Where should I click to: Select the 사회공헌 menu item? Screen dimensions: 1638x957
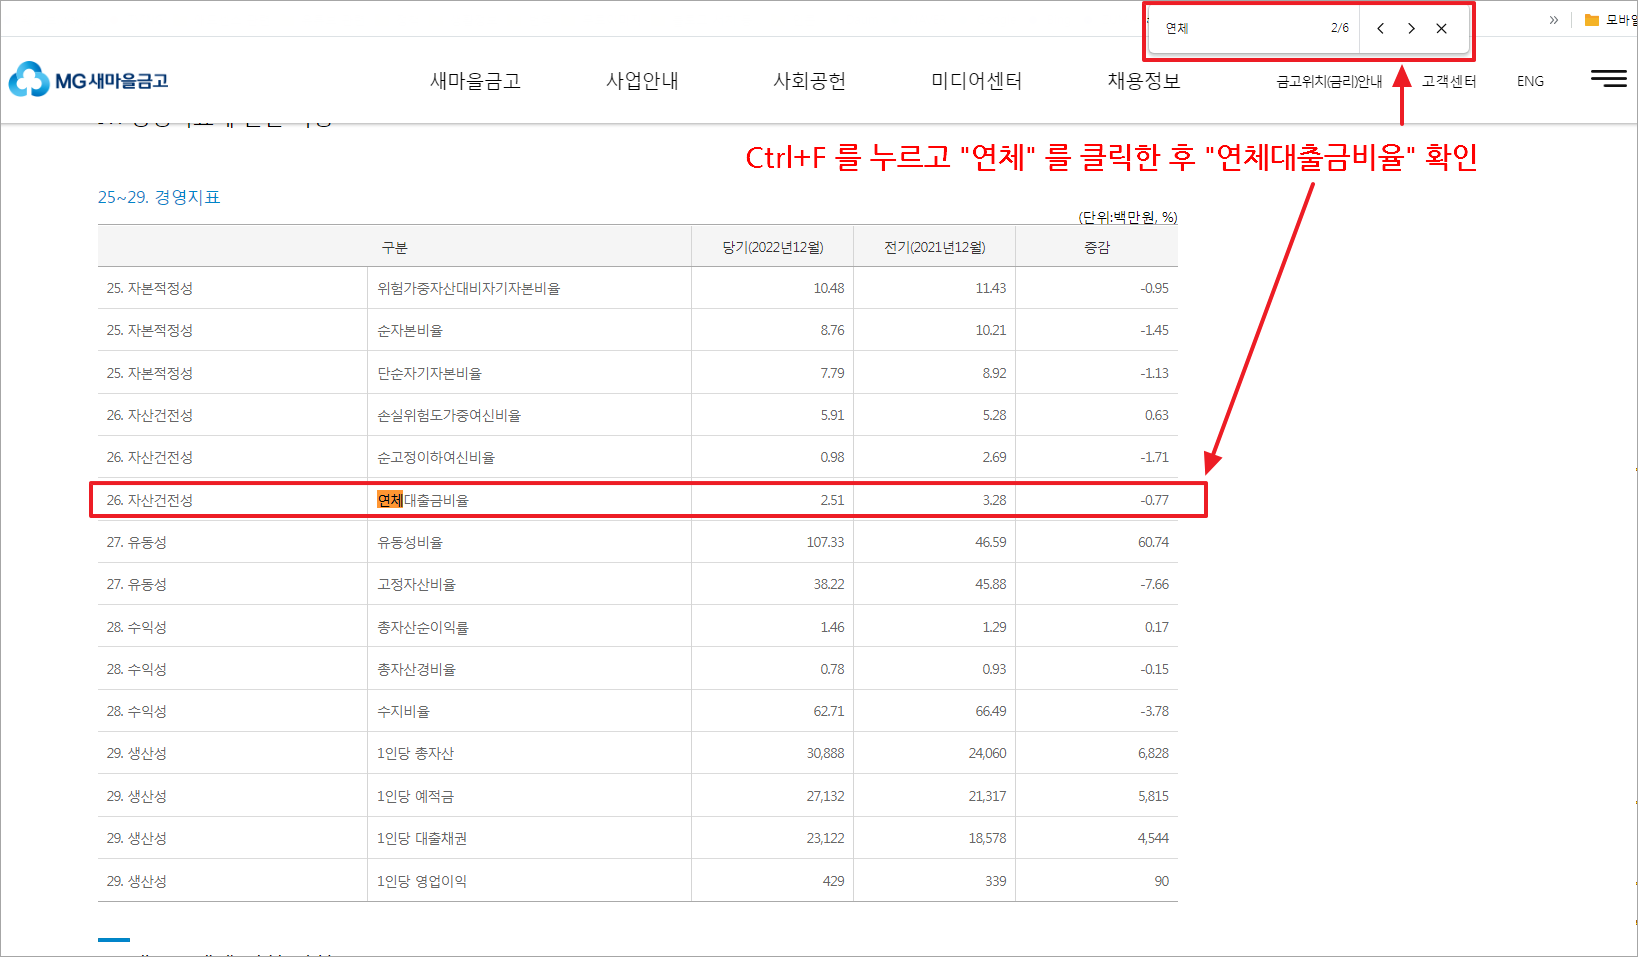[809, 81]
